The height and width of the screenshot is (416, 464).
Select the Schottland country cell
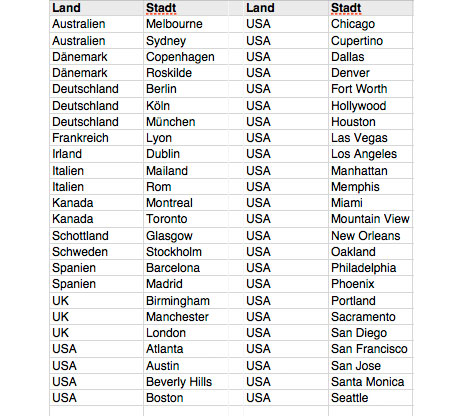tap(96, 236)
